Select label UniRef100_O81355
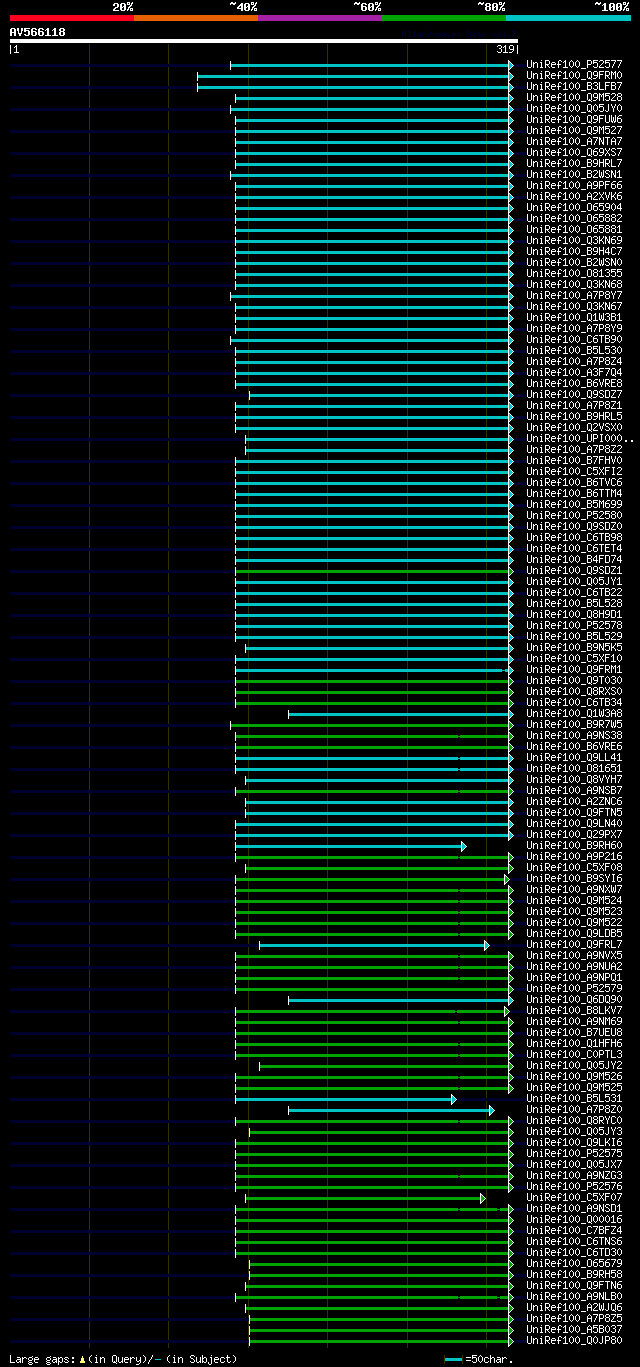This screenshot has width=640, height=1367. coord(574,274)
